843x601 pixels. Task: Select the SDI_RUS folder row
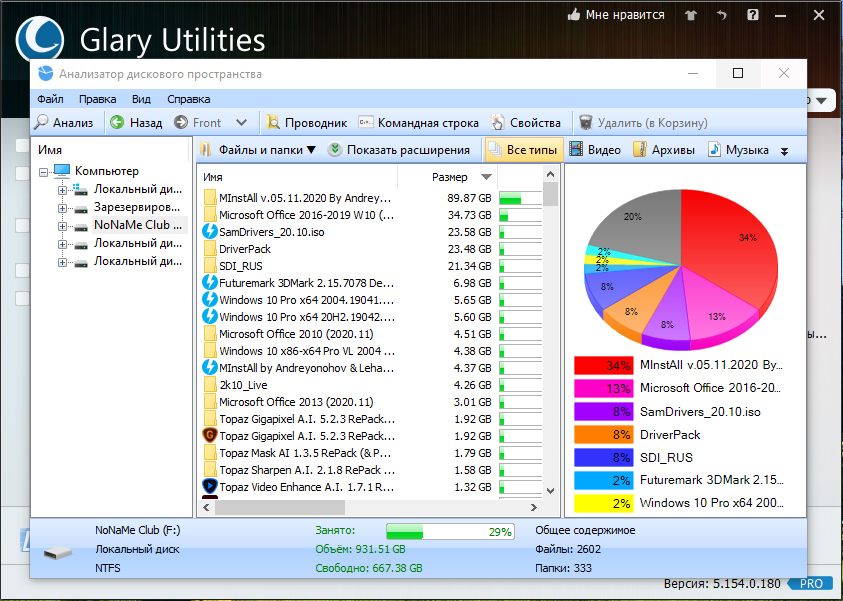tap(371, 266)
